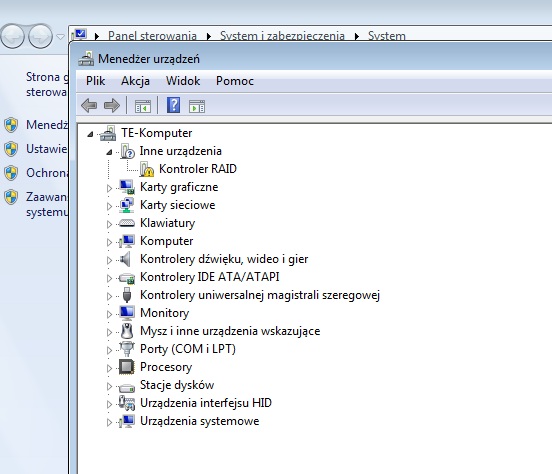
Task: Click the mouse icon for pointing devices
Action: pyautogui.click(x=127, y=331)
